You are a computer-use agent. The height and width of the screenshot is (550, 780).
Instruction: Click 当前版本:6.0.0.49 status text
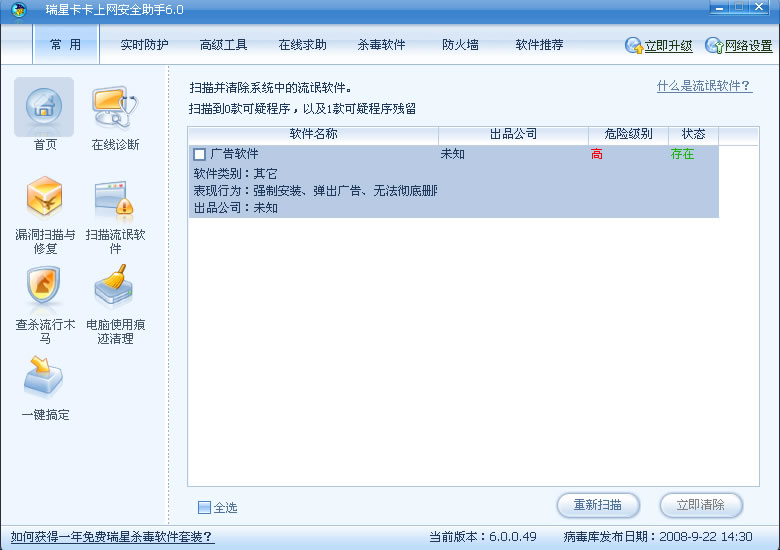[483, 537]
